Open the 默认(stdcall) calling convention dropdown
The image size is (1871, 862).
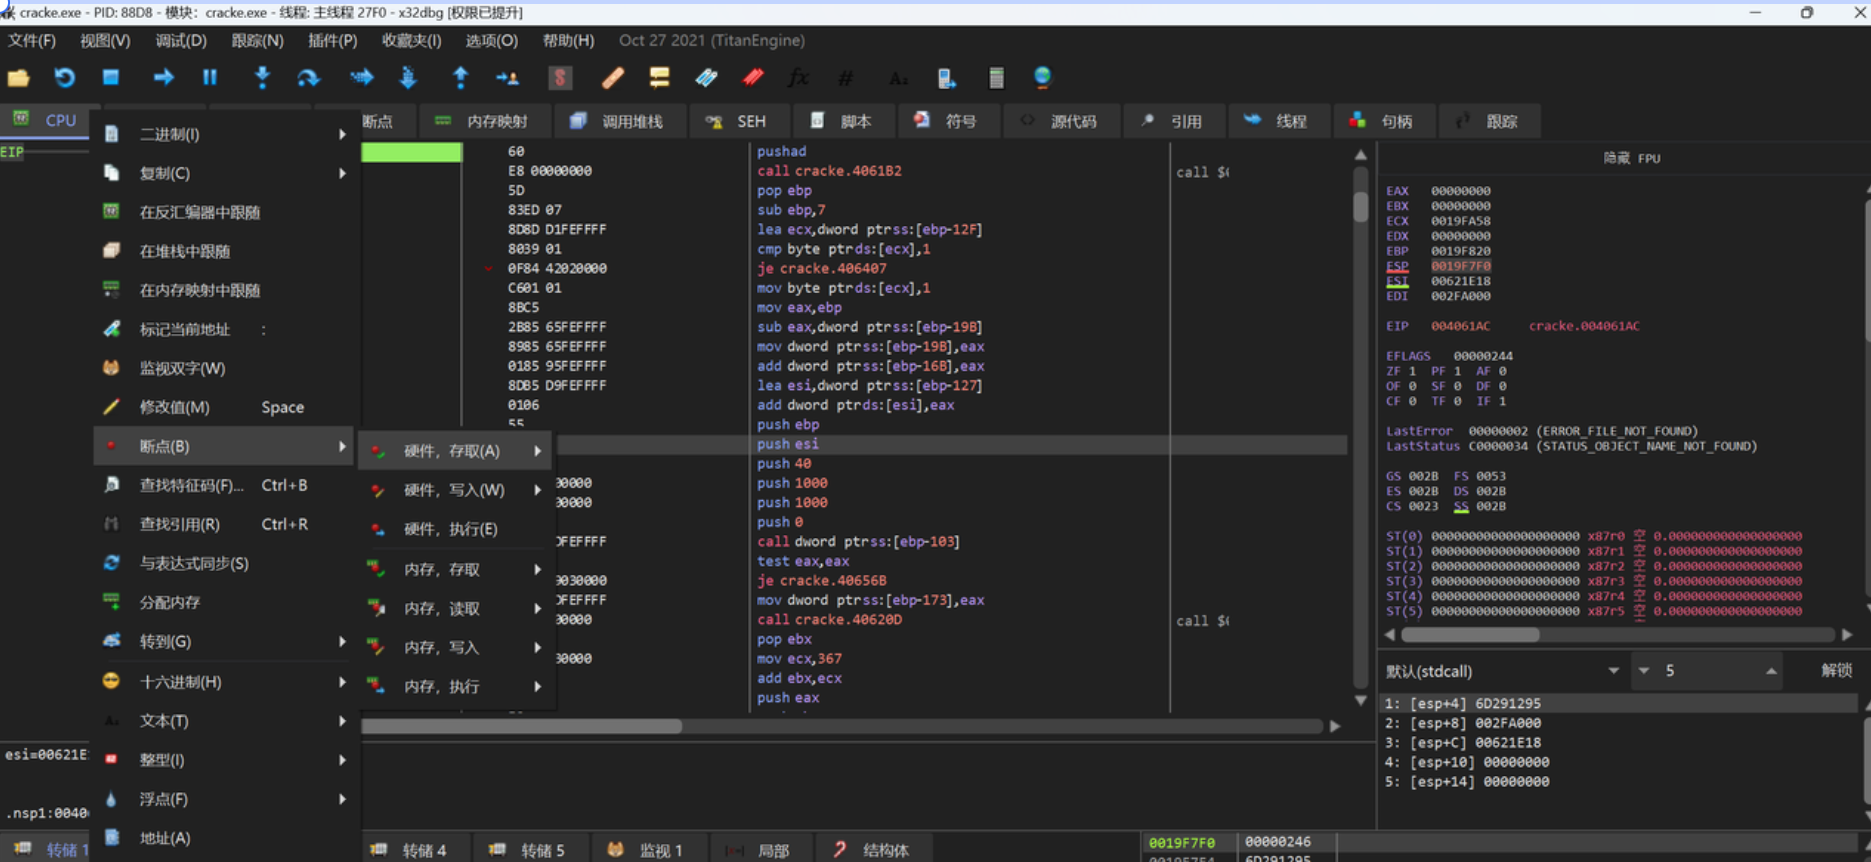coord(1502,671)
